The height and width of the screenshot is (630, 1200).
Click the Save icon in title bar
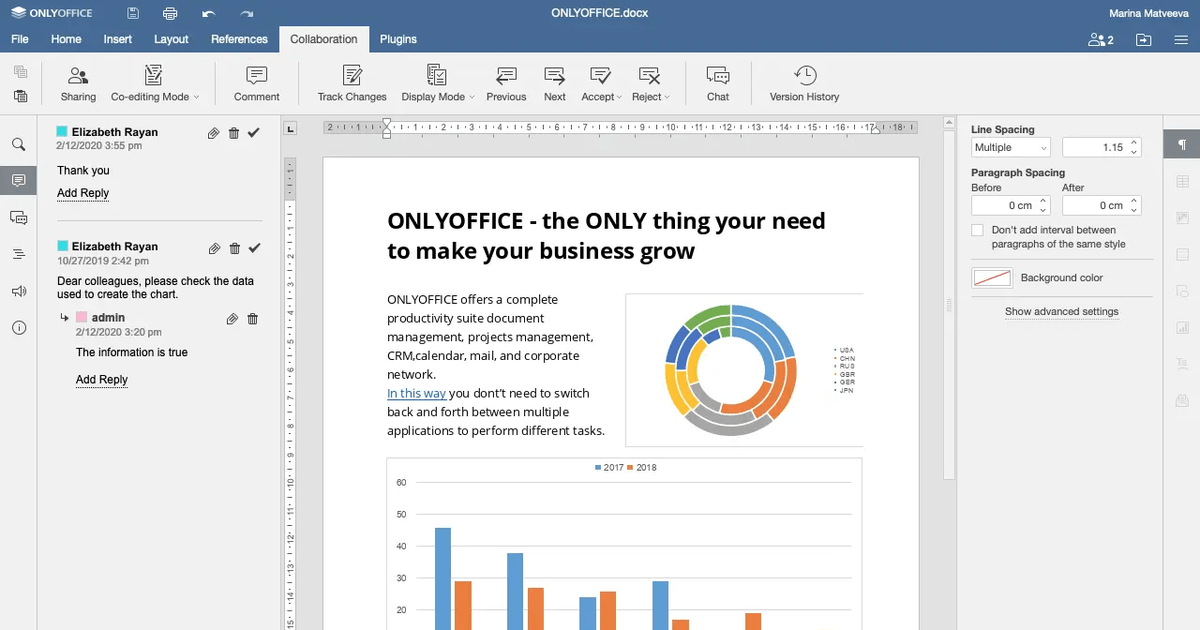[133, 13]
